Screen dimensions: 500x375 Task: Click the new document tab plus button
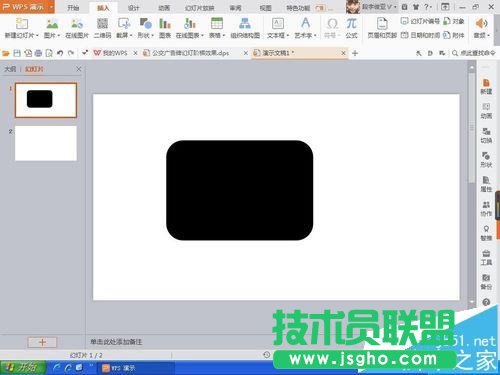click(x=355, y=53)
